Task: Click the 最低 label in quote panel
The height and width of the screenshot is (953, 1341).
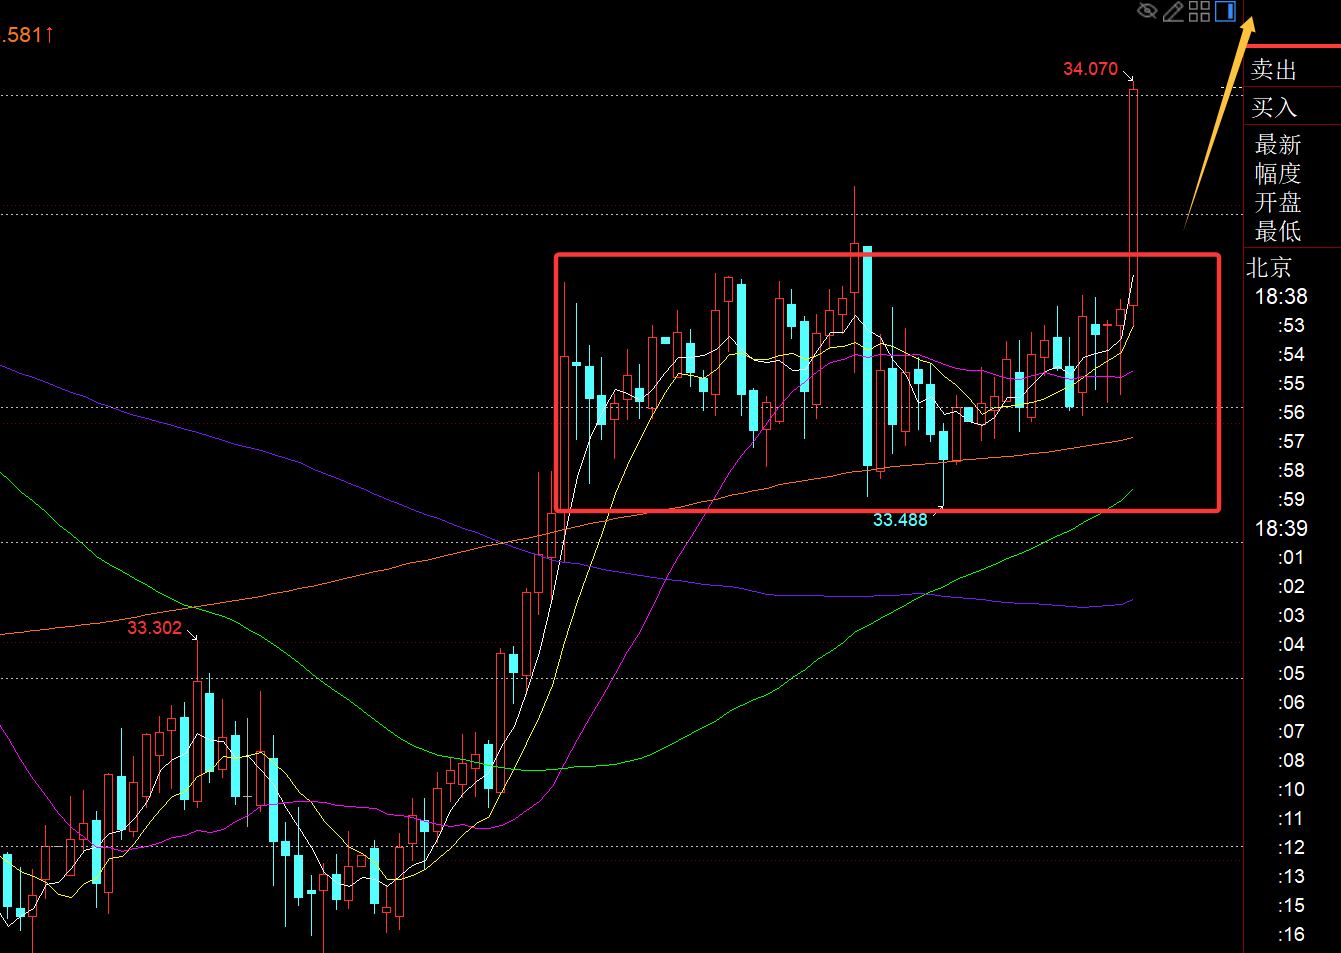Action: [1278, 232]
